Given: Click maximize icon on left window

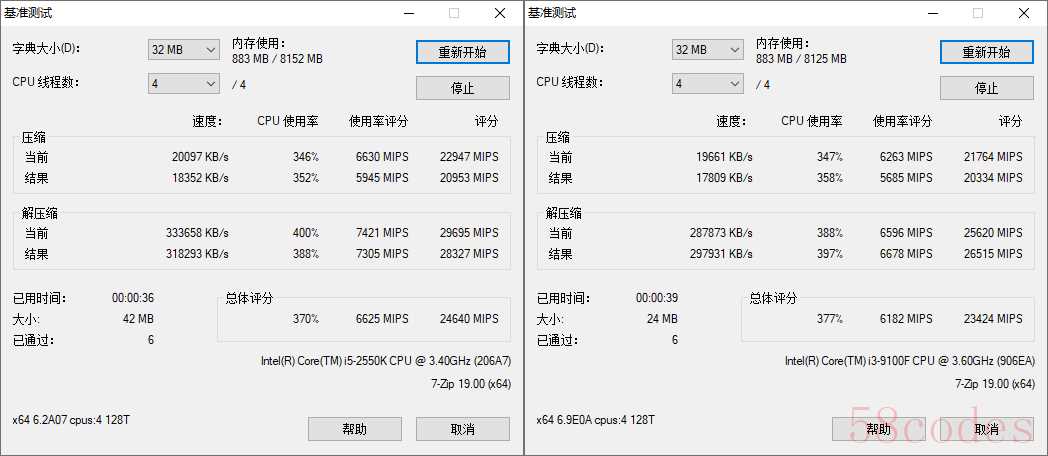Looking at the screenshot, I should [x=454, y=13].
